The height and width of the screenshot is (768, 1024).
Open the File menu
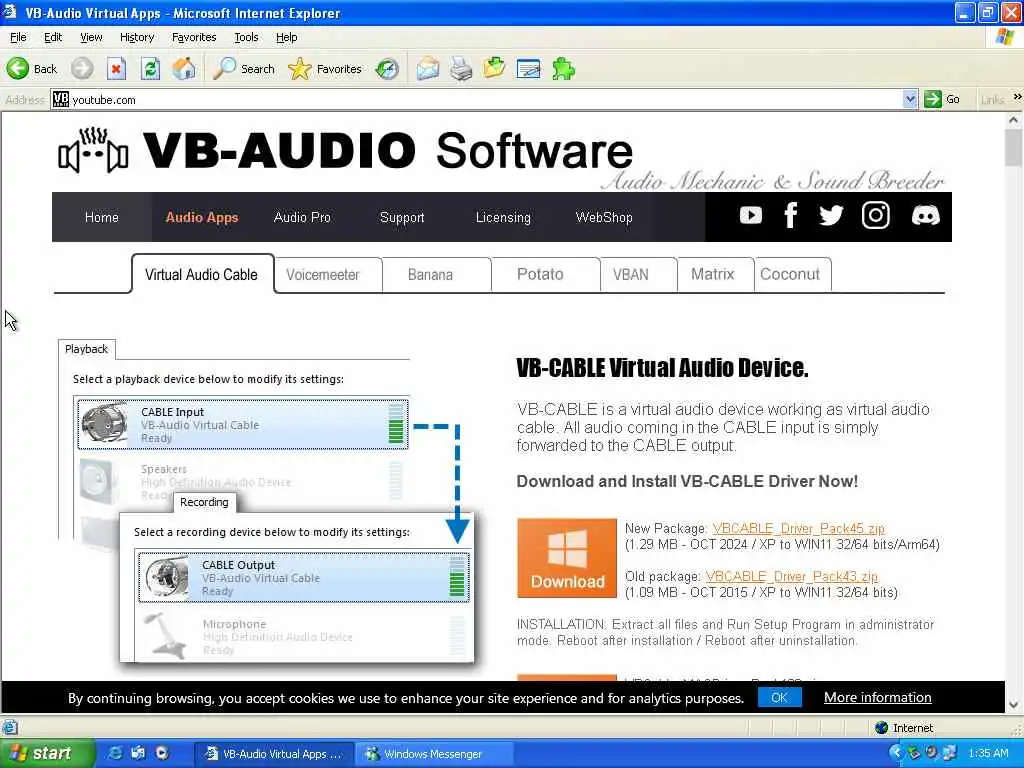18,37
